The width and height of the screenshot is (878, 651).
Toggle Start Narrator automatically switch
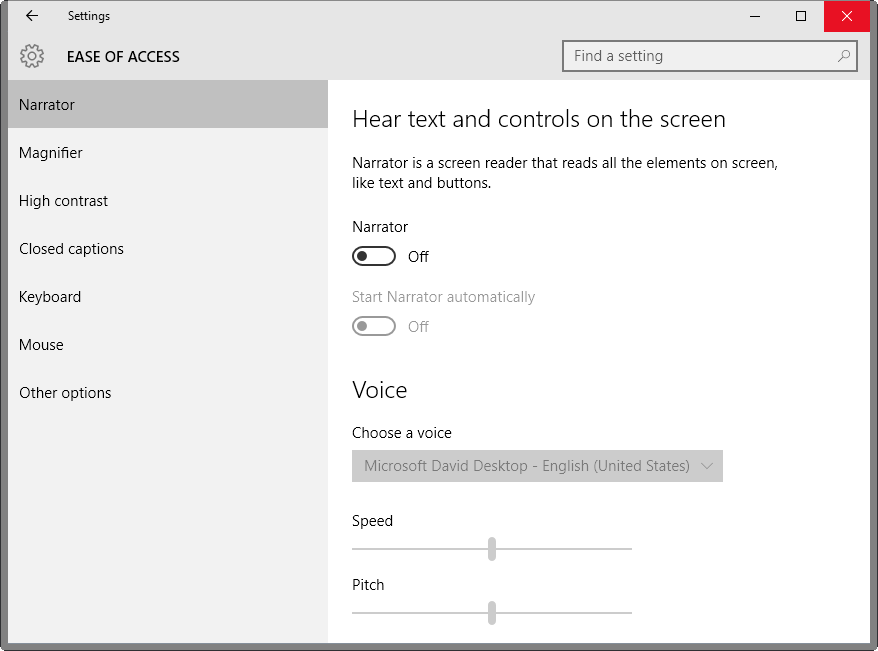pos(373,326)
